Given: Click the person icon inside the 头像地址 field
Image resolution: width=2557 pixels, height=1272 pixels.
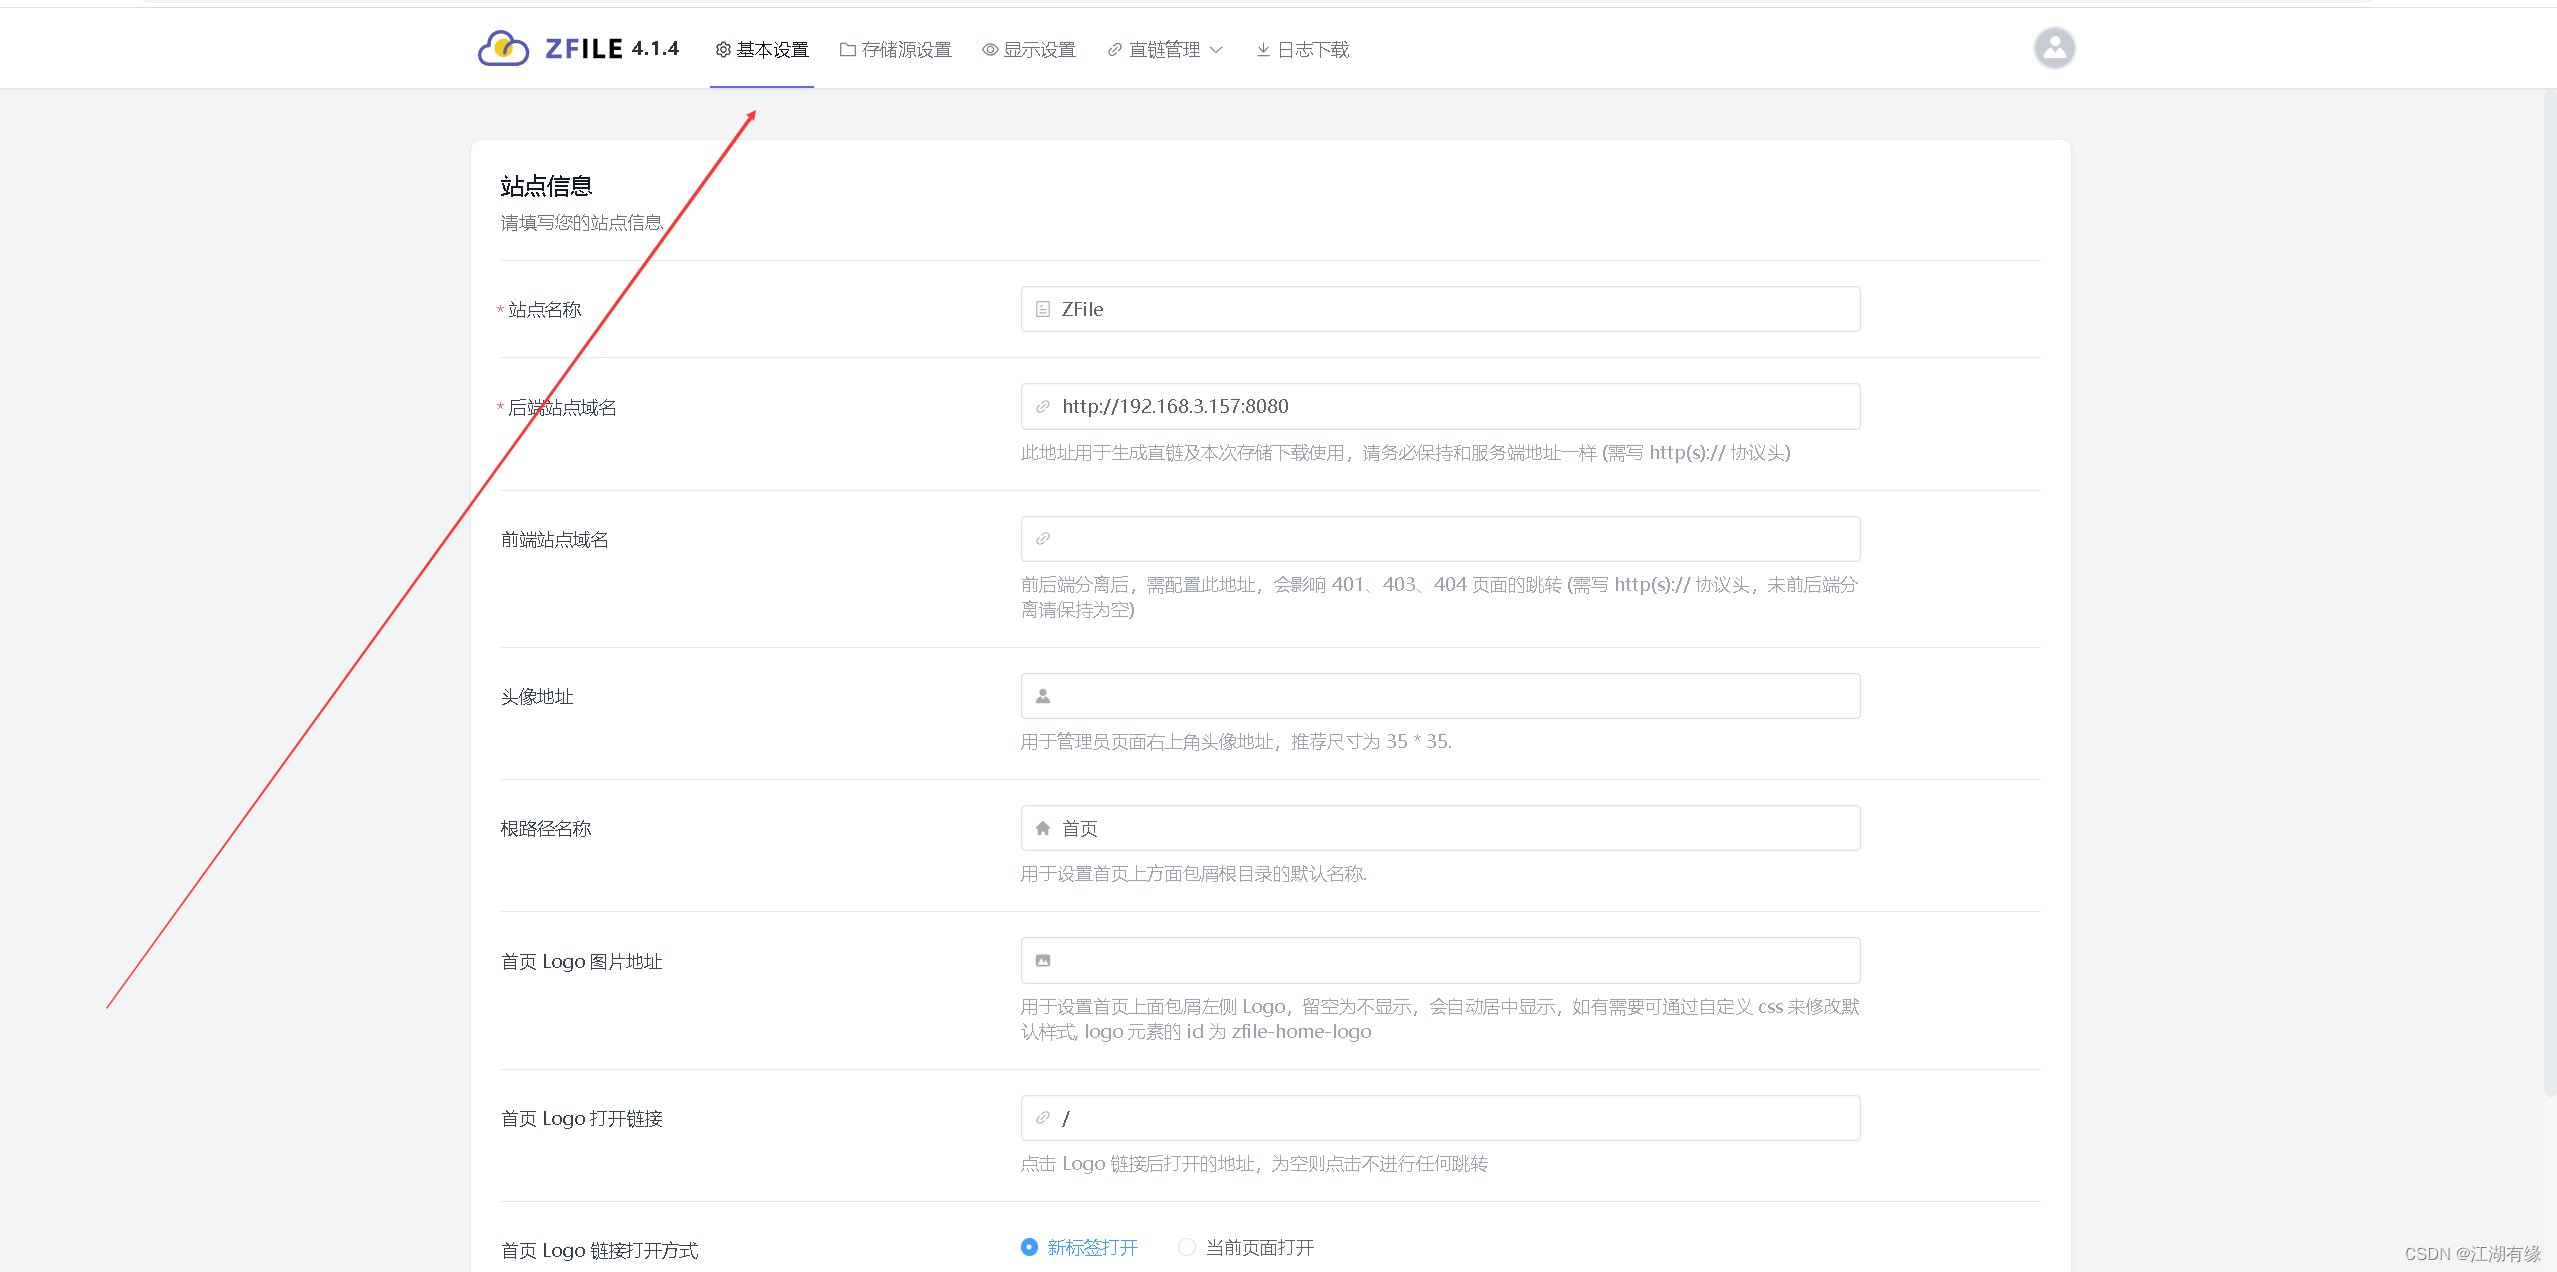Looking at the screenshot, I should [x=1043, y=695].
